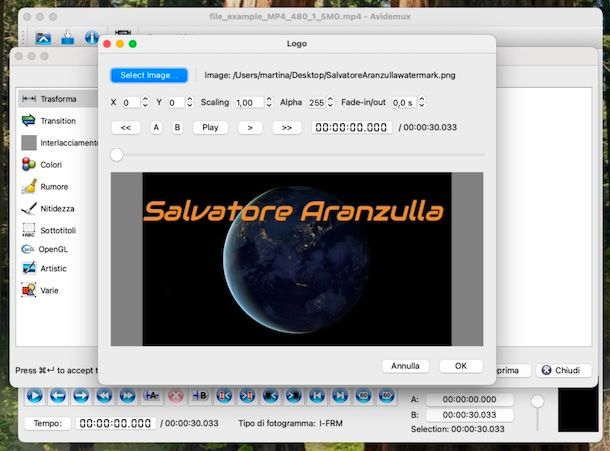Focus the X value field

(131, 103)
